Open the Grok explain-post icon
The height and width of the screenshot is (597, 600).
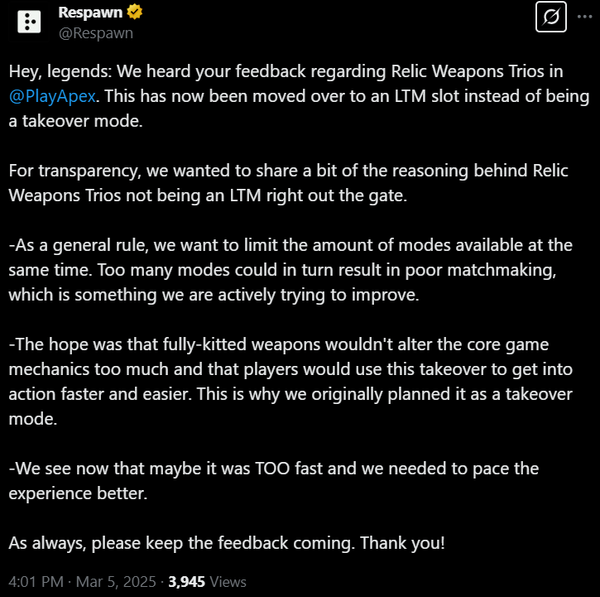[551, 17]
